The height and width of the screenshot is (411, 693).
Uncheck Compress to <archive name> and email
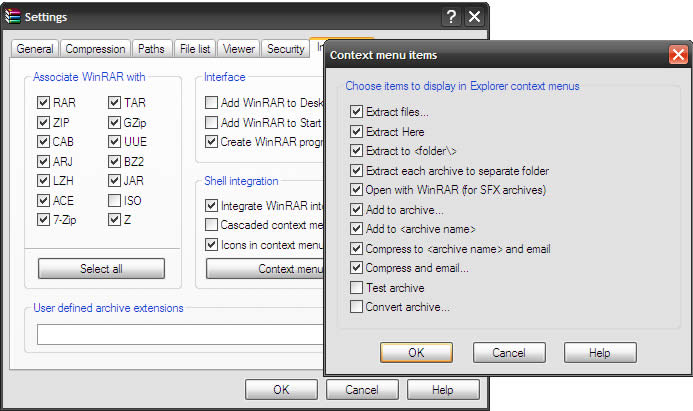click(356, 248)
